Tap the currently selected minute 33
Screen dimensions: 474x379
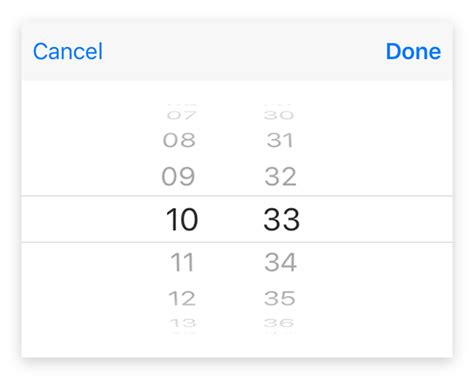pos(282,219)
